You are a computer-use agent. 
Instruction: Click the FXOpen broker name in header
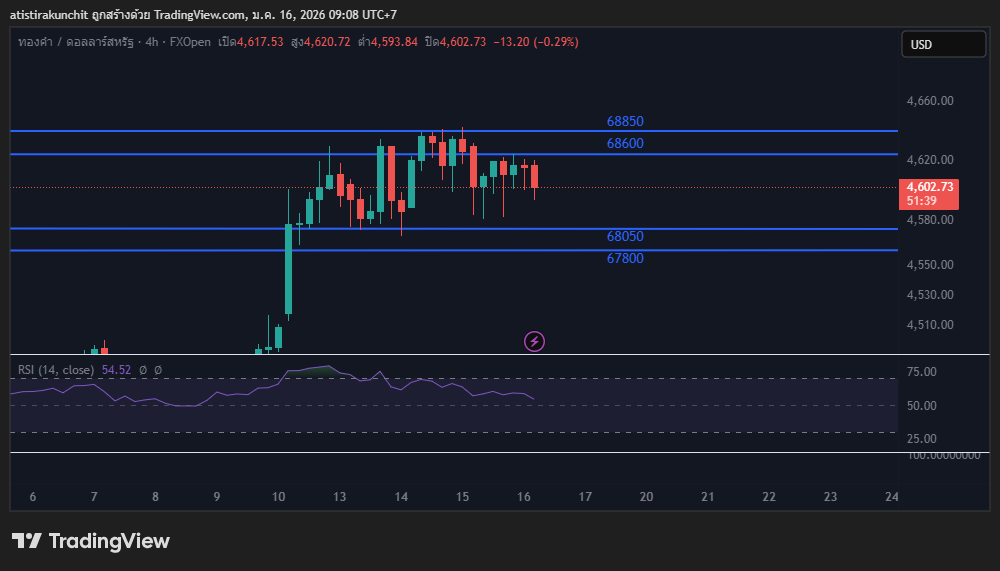point(190,42)
